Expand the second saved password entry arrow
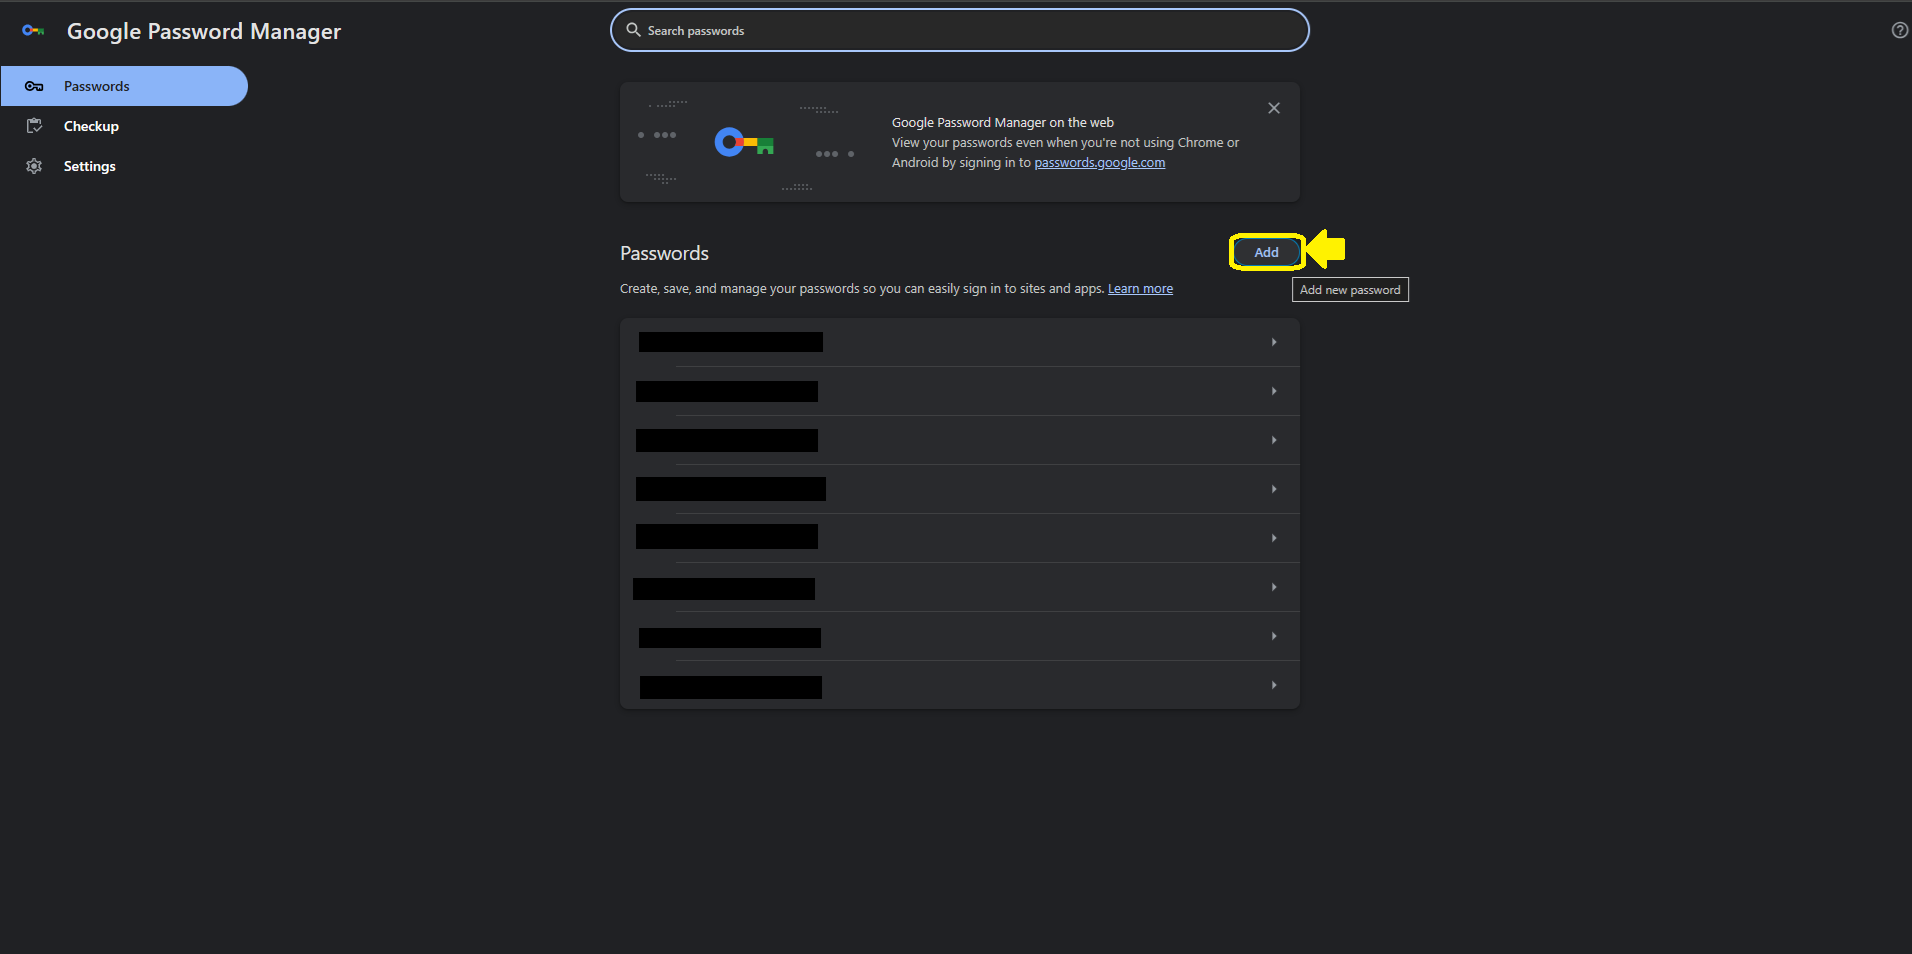The height and width of the screenshot is (954, 1912). coord(1274,391)
